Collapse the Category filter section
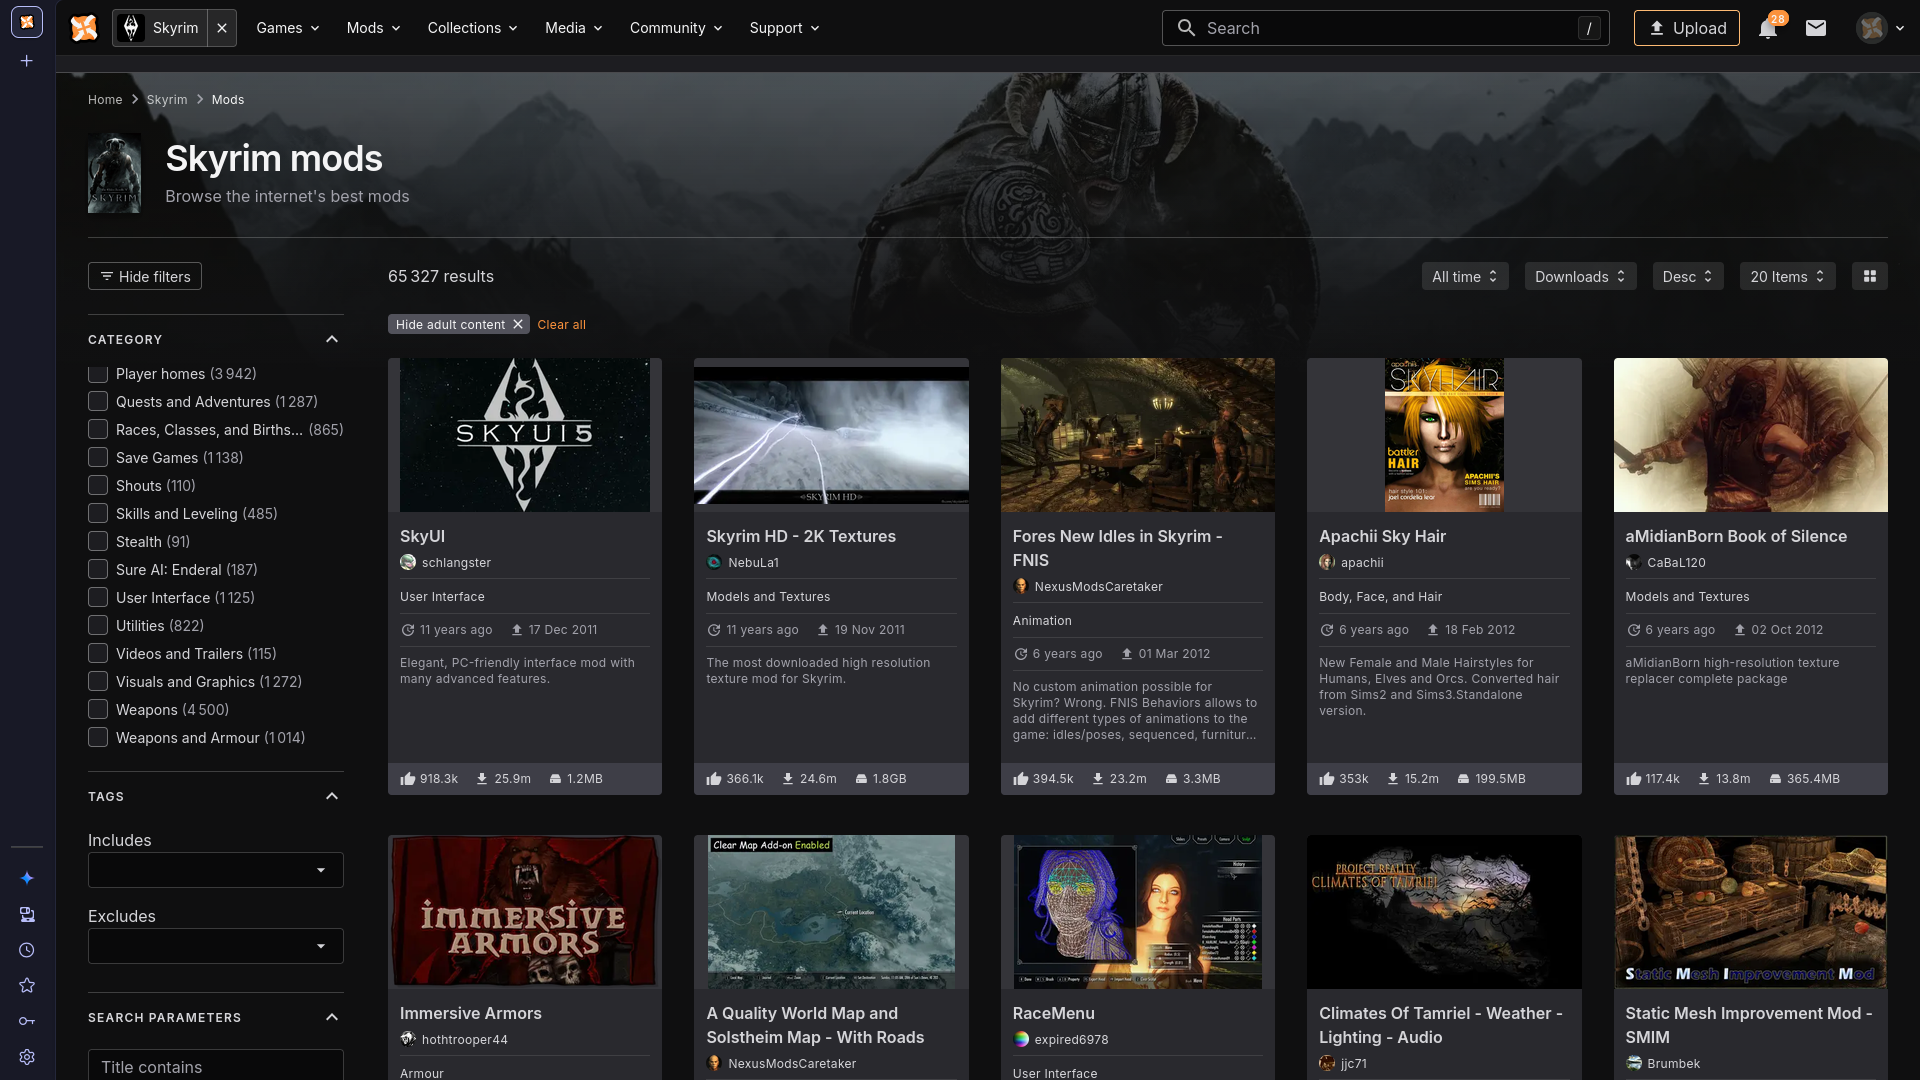This screenshot has height=1080, width=1920. click(x=332, y=340)
